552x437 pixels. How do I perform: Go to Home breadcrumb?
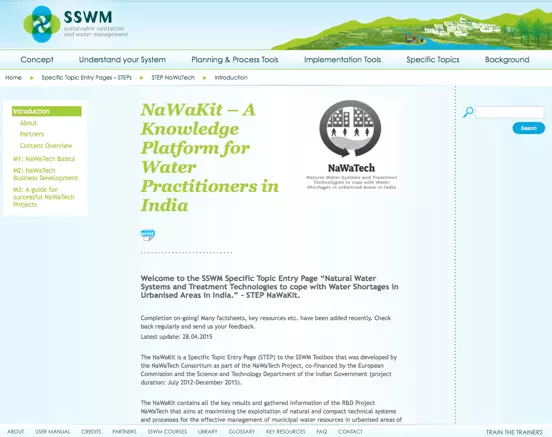tap(13, 77)
